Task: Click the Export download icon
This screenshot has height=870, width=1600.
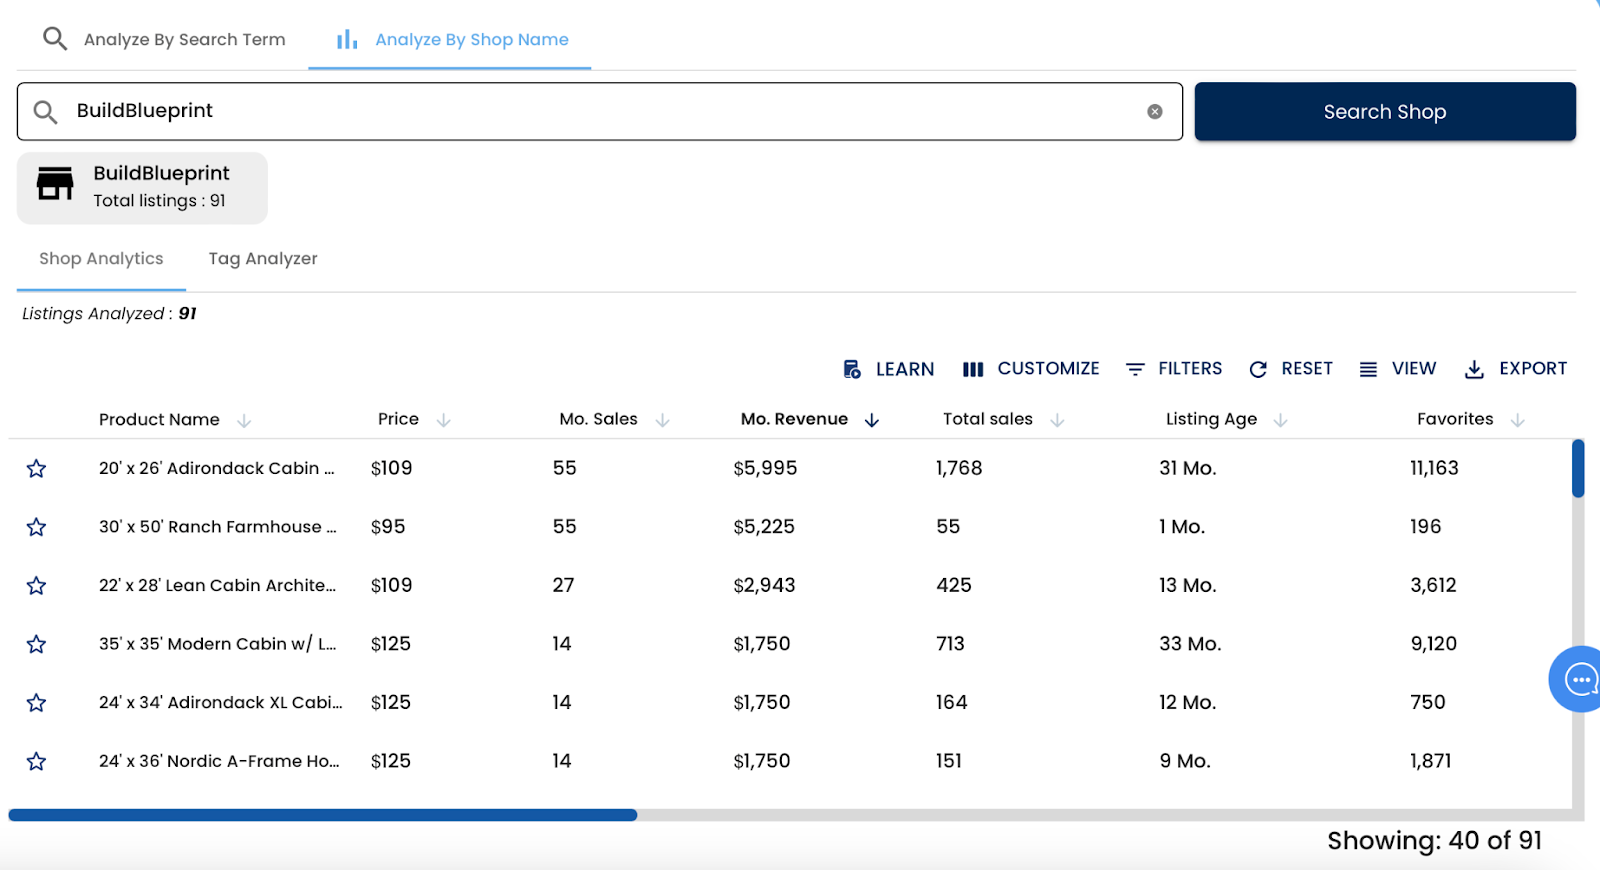Action: [x=1474, y=369]
